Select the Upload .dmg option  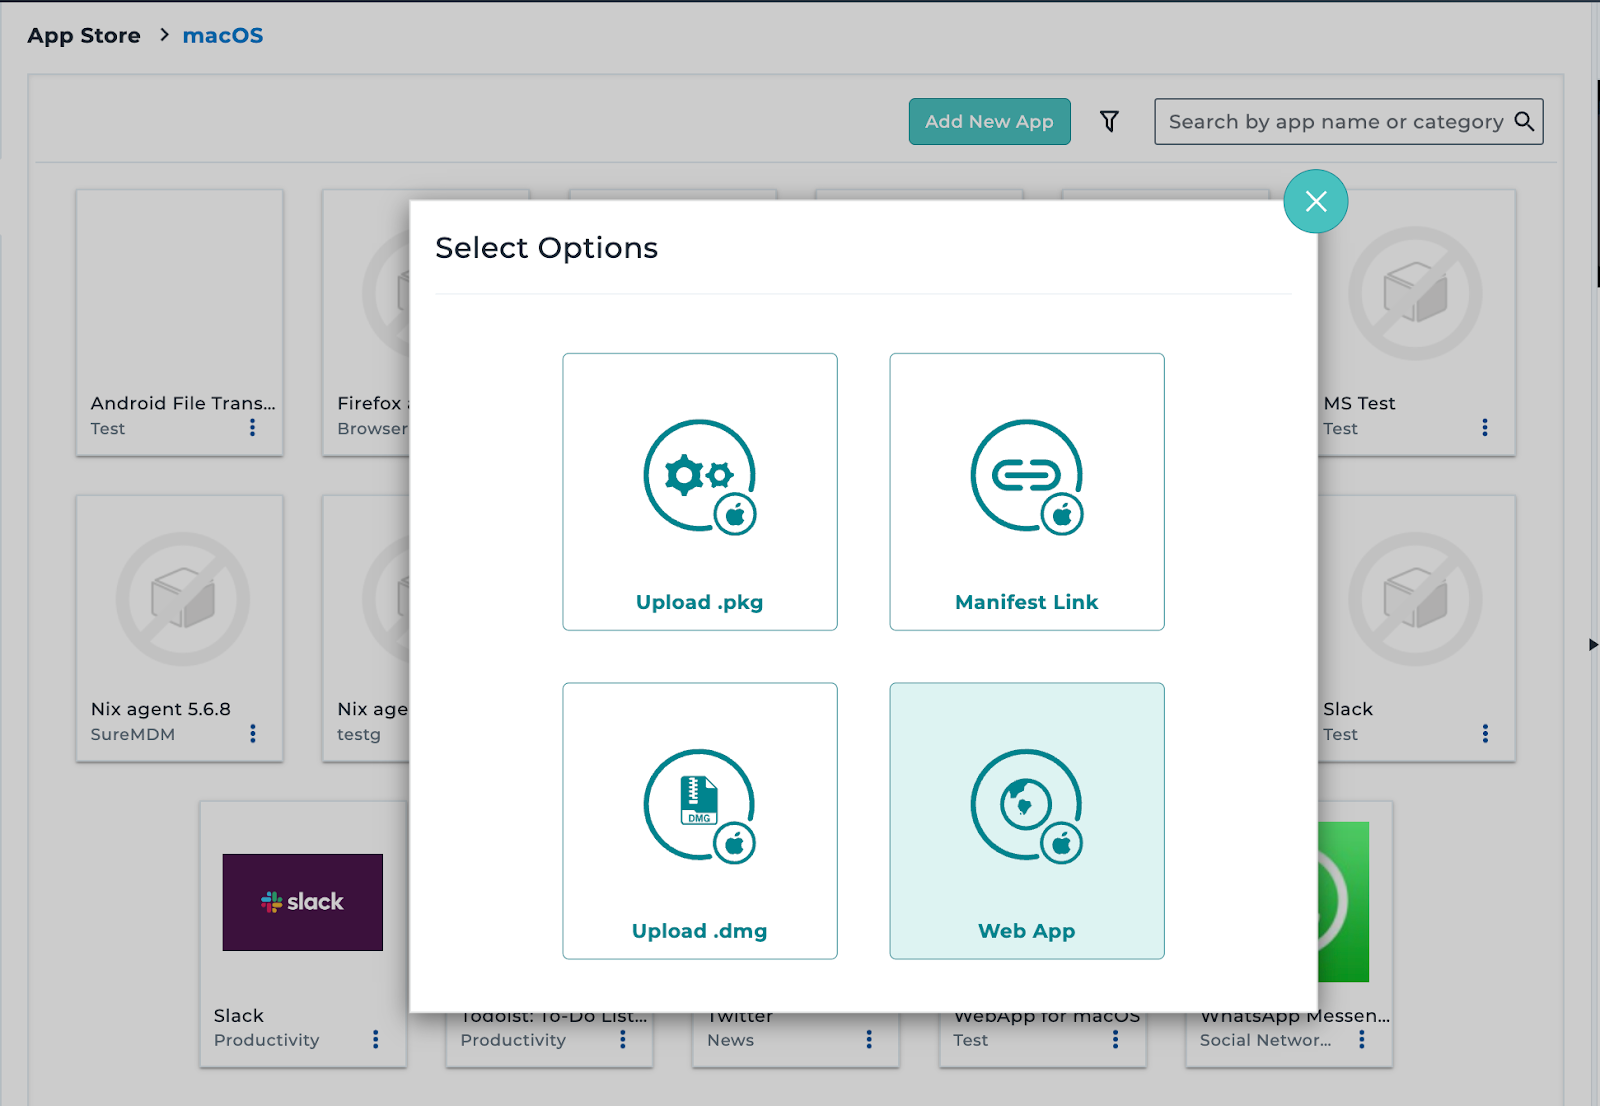pos(700,821)
